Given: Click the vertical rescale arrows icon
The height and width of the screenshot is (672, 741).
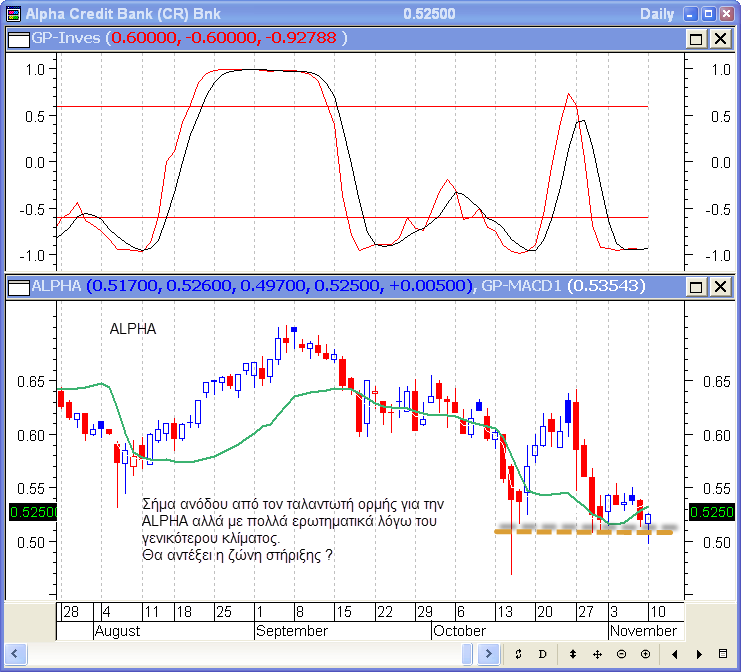Looking at the screenshot, I should (573, 654).
